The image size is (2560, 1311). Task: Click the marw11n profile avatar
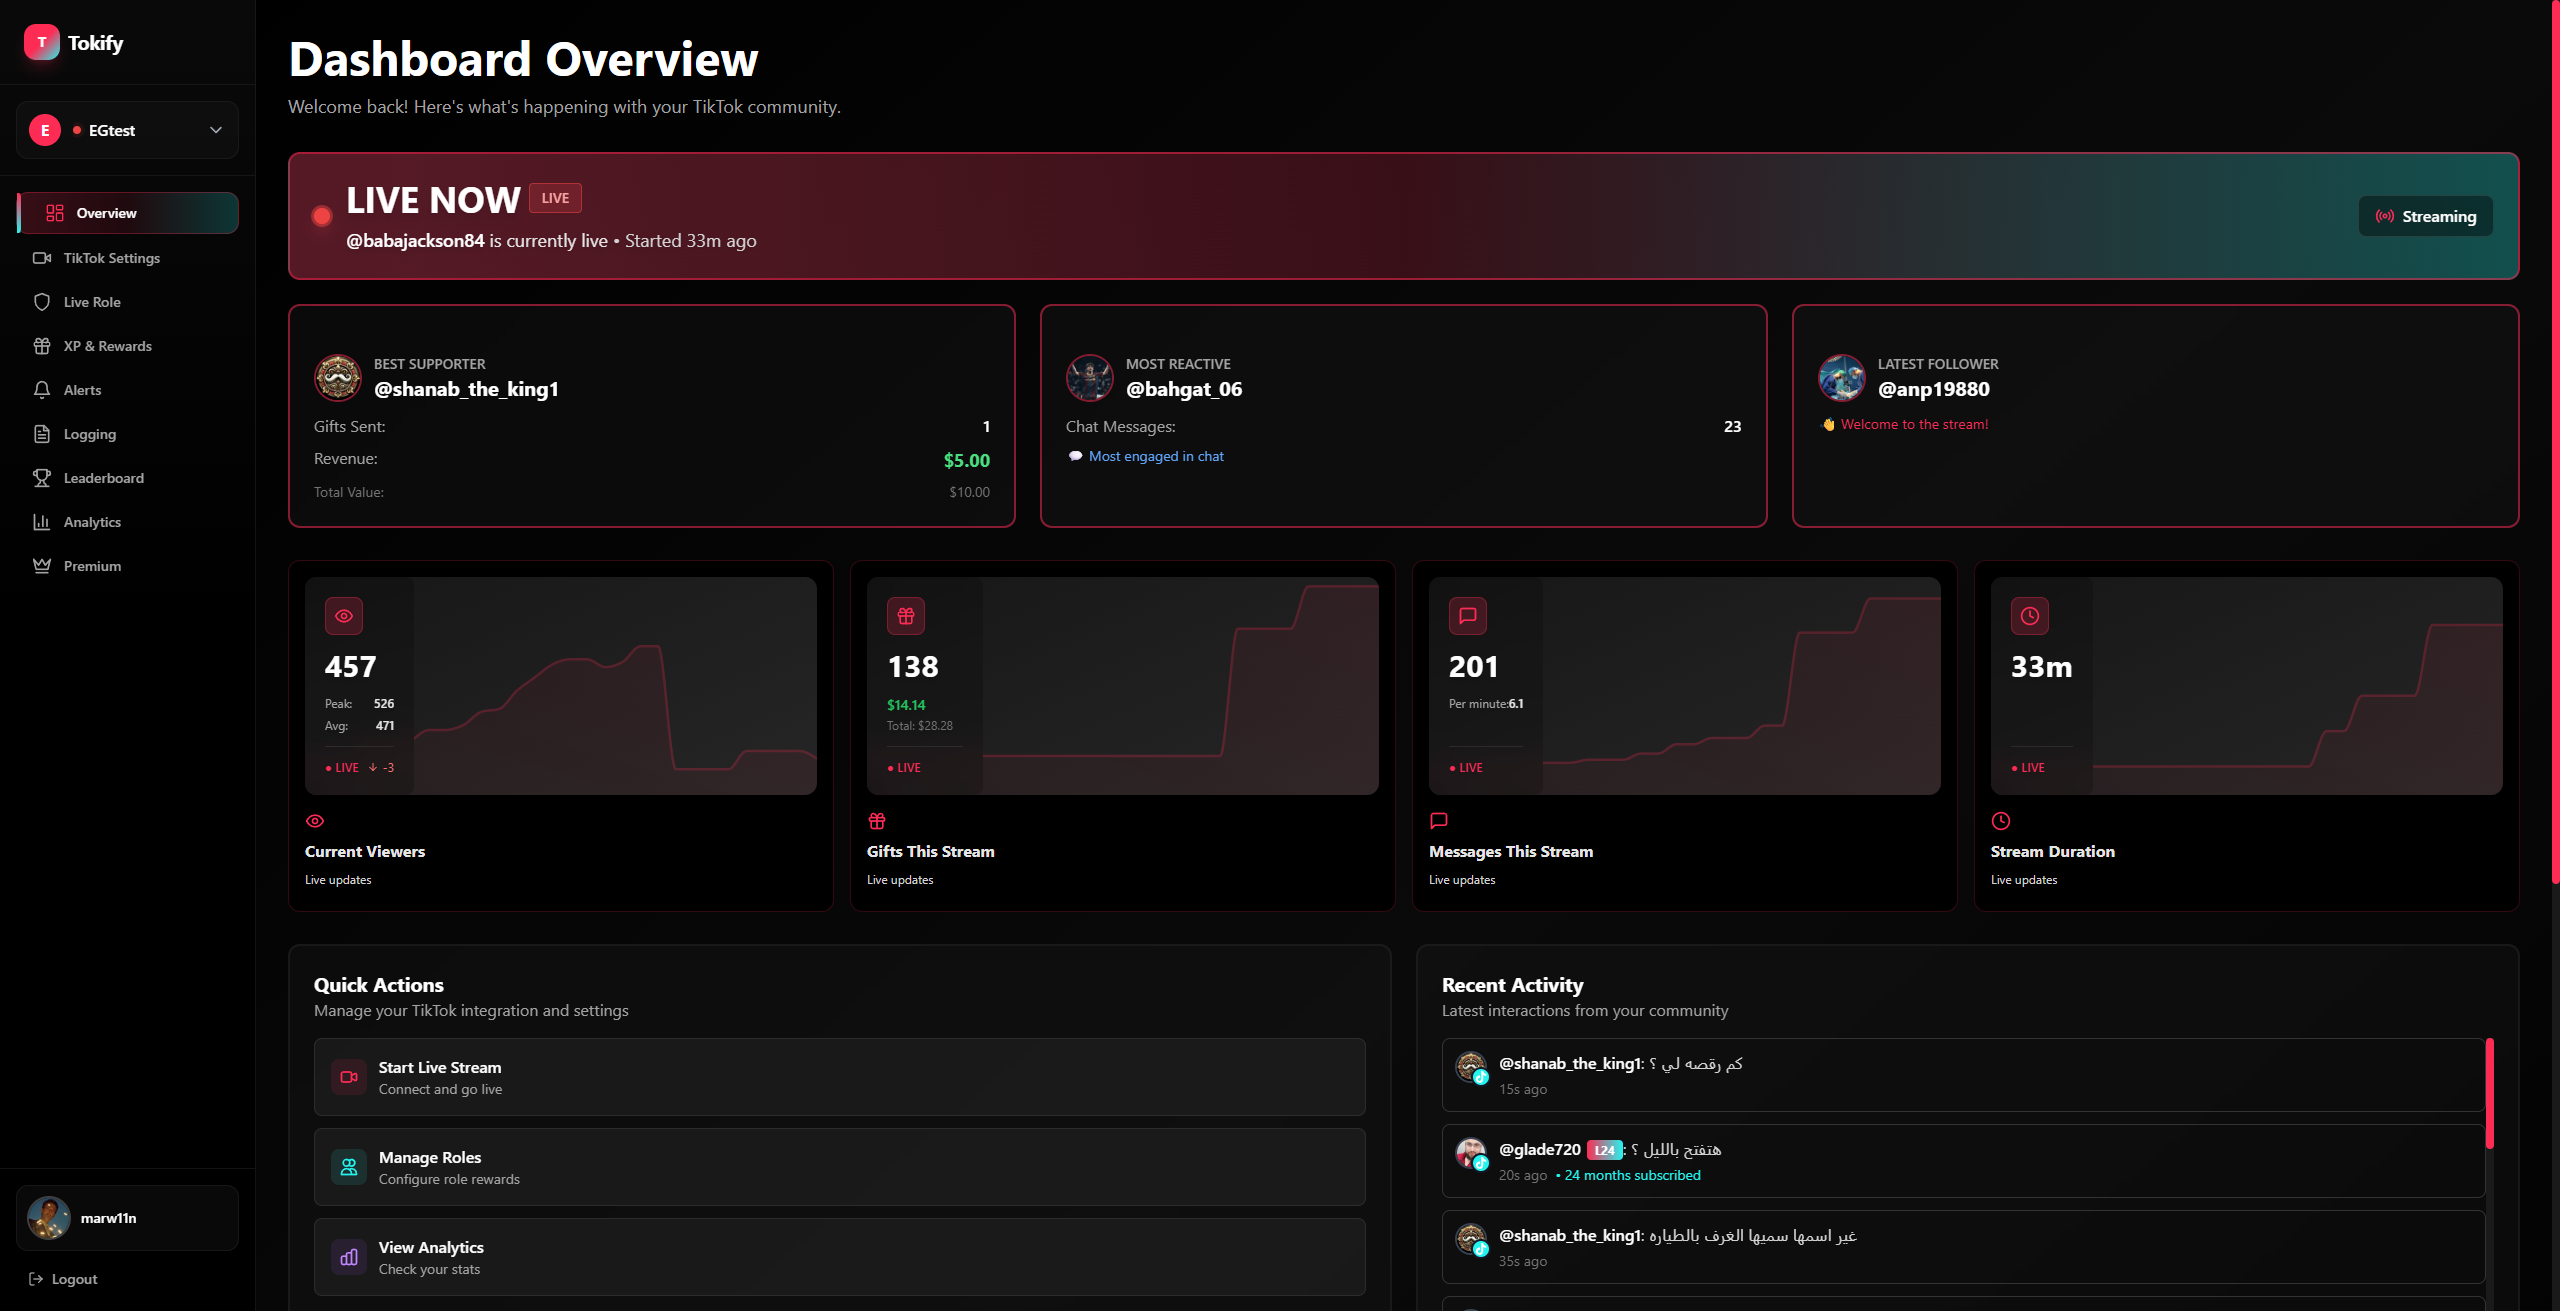[x=48, y=1217]
